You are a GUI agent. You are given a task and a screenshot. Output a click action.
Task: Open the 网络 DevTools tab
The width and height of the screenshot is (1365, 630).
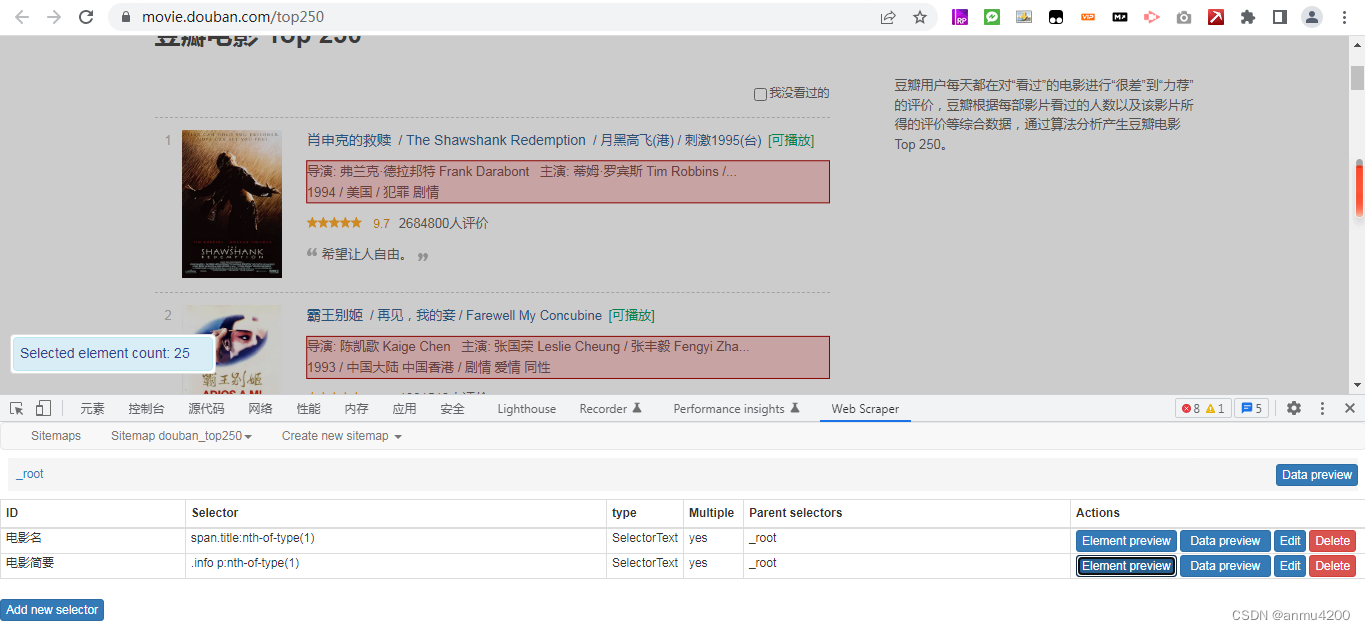coord(260,408)
